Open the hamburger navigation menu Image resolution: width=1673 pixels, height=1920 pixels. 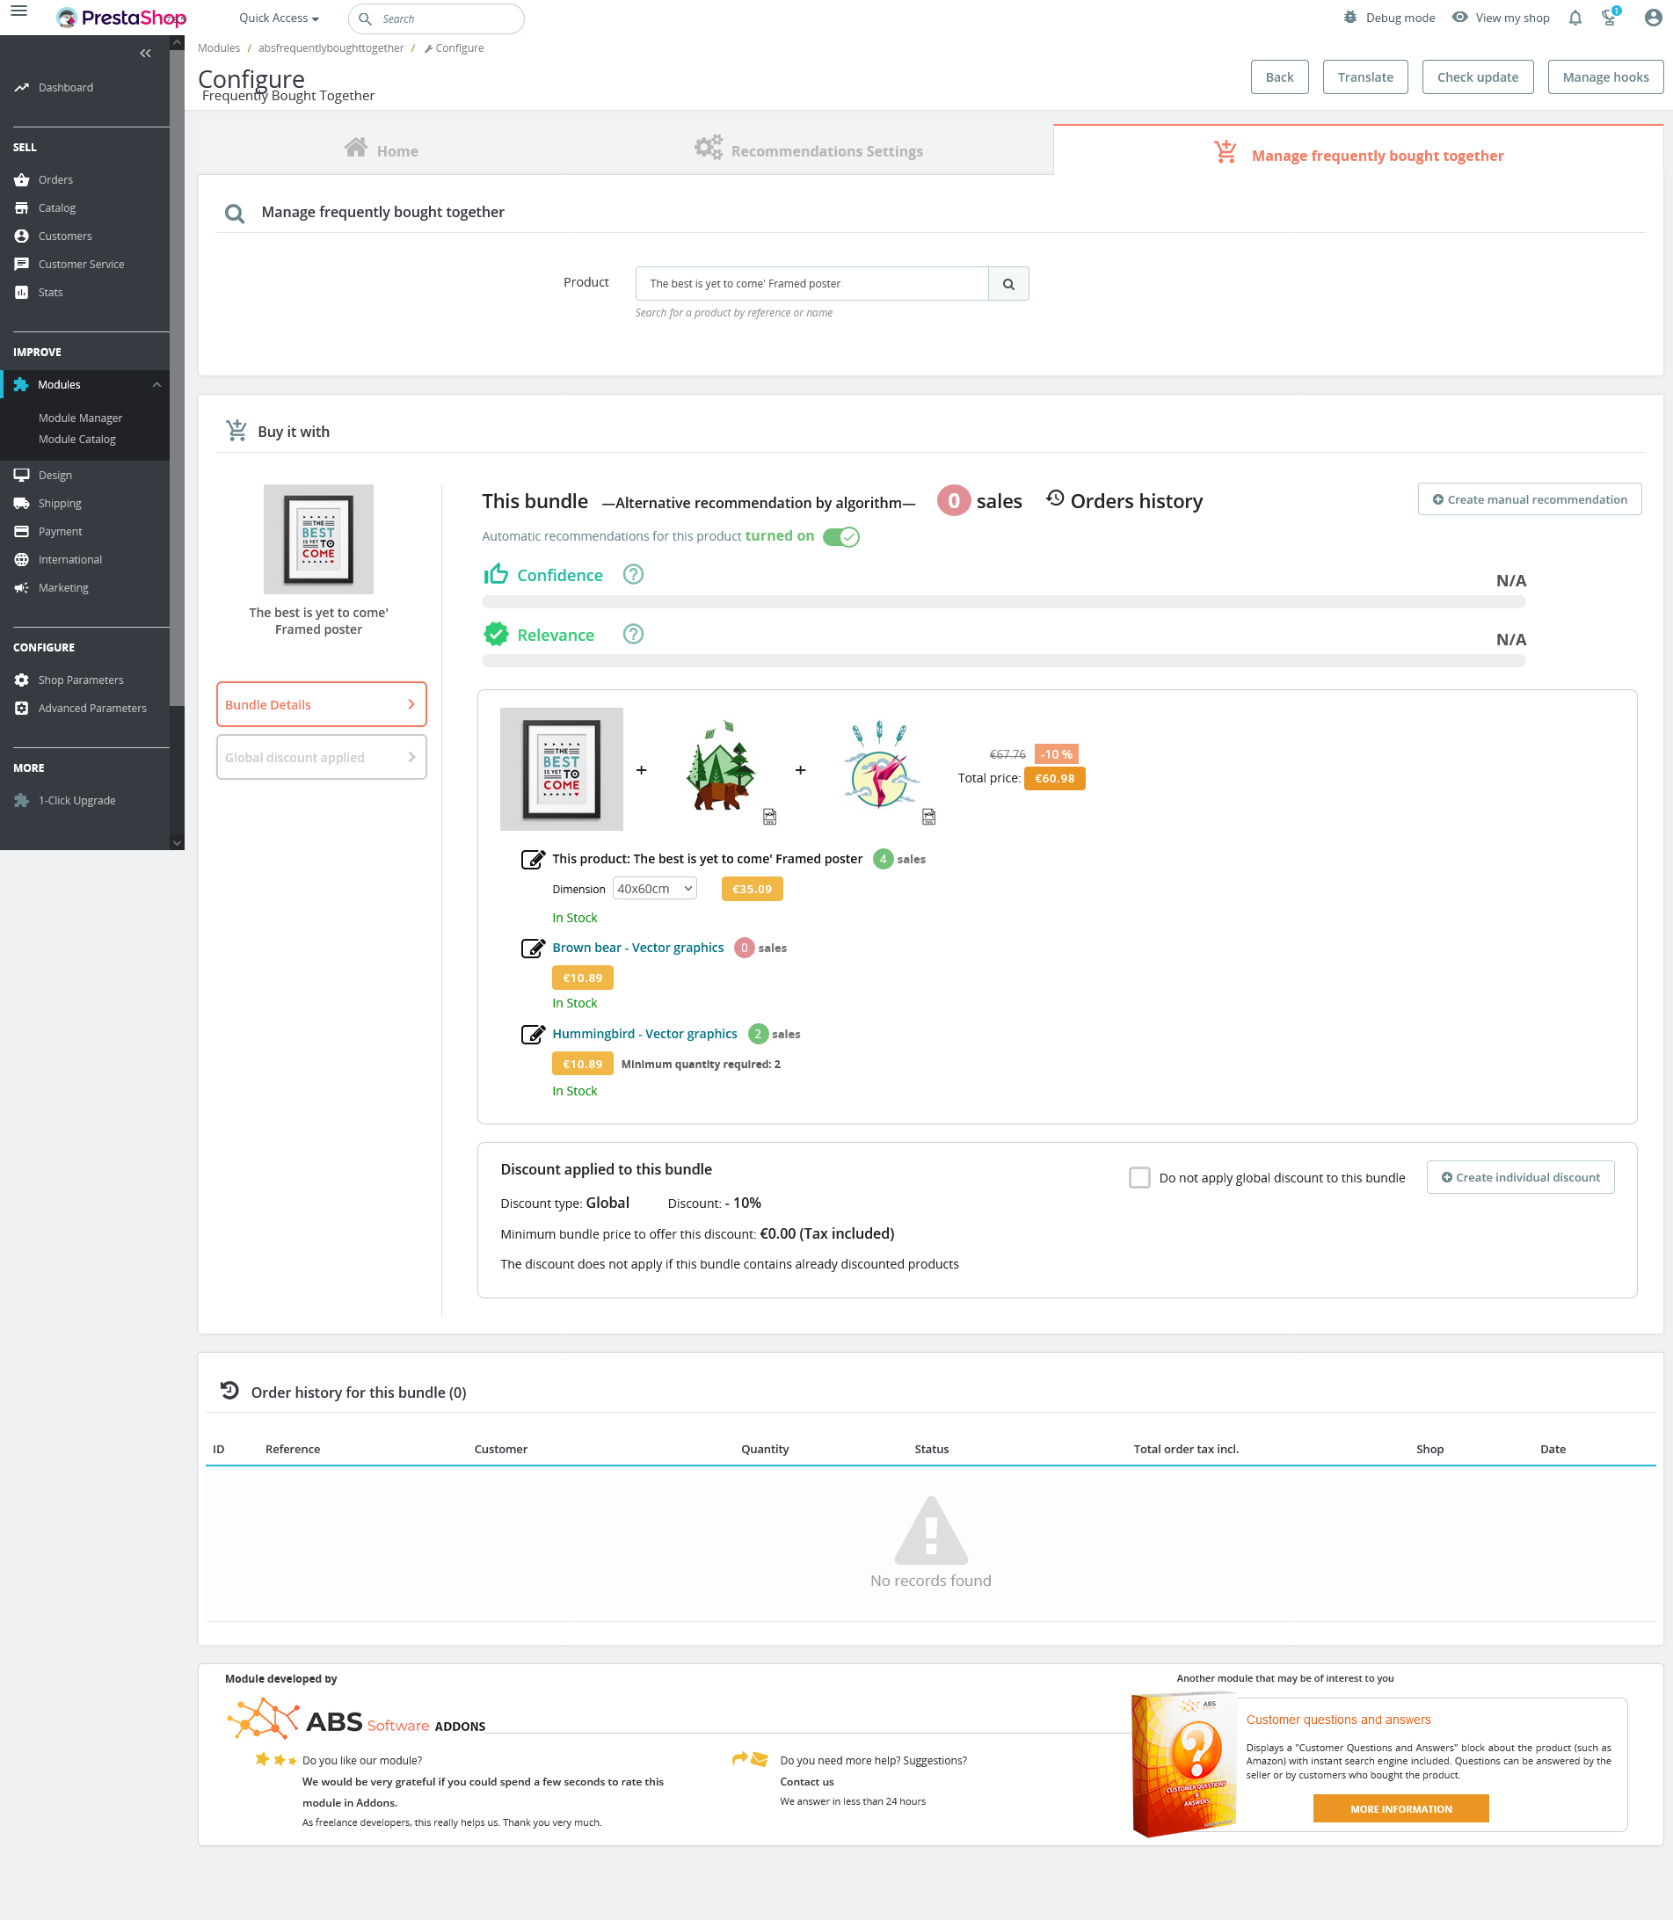point(19,12)
